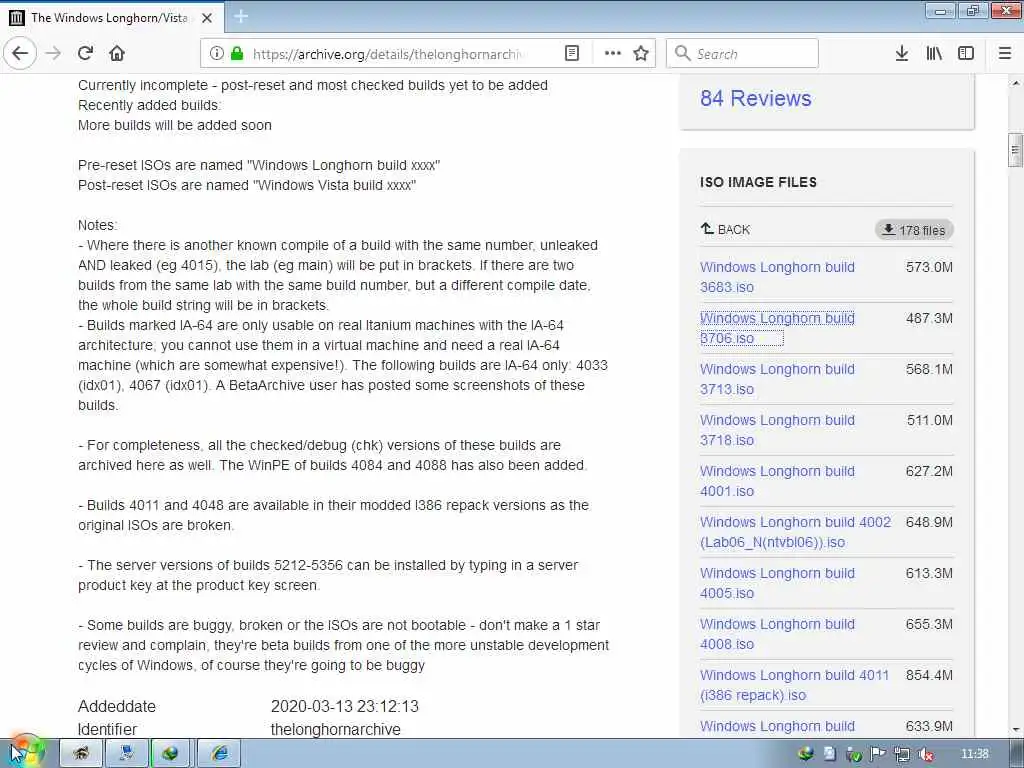Open the Firefox hamburger menu
This screenshot has height=768, width=1024.
1005,54
